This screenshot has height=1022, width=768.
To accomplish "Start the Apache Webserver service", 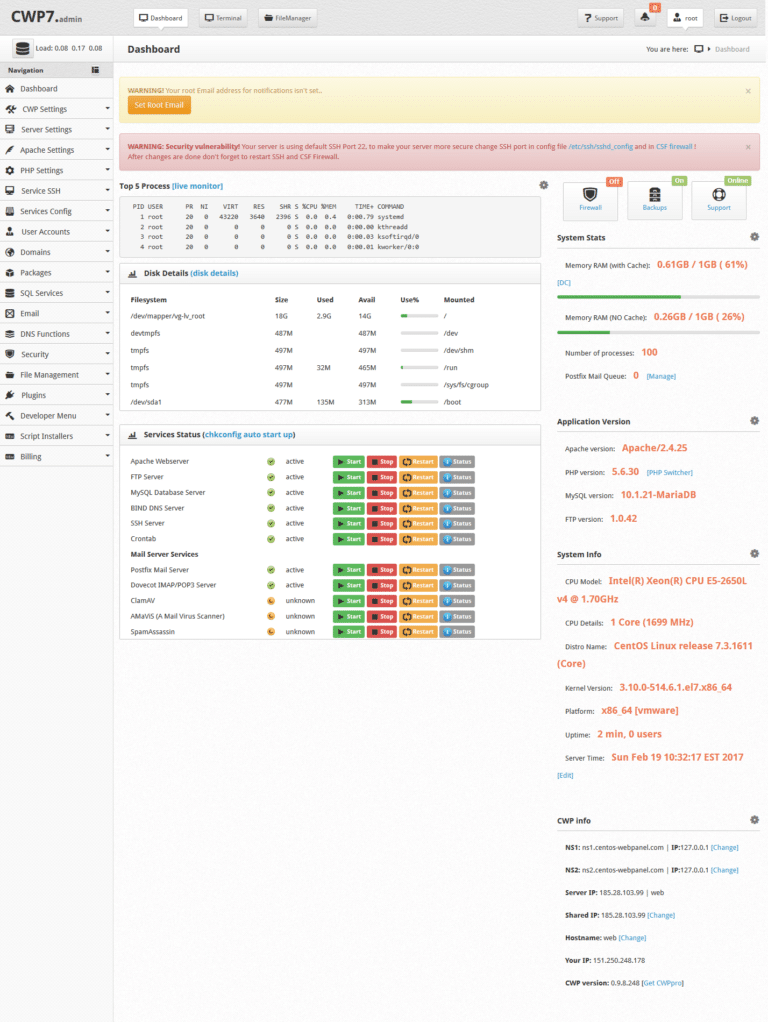I will coord(349,461).
